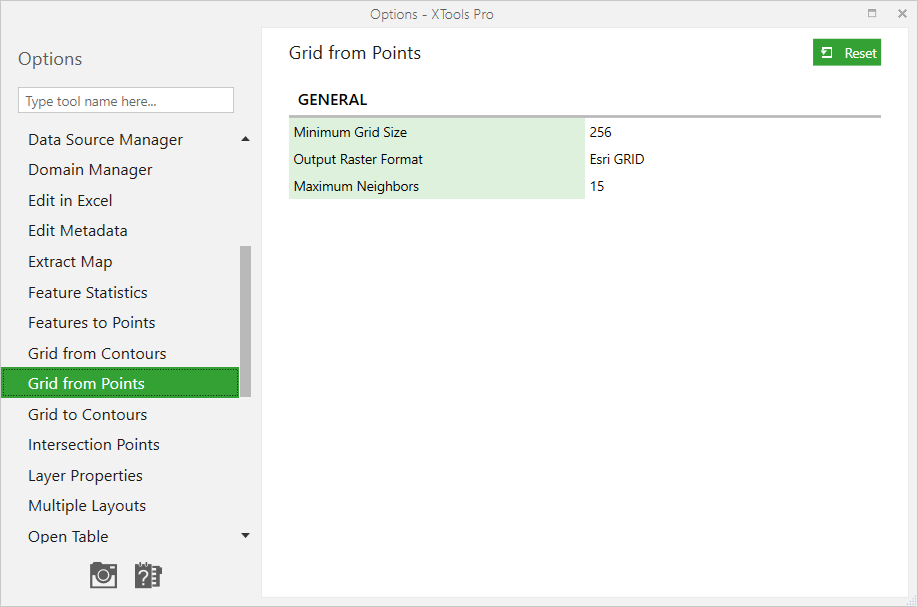Screen dimensions: 918x607
Task: Click the Output Raster Format label
Action: point(358,159)
